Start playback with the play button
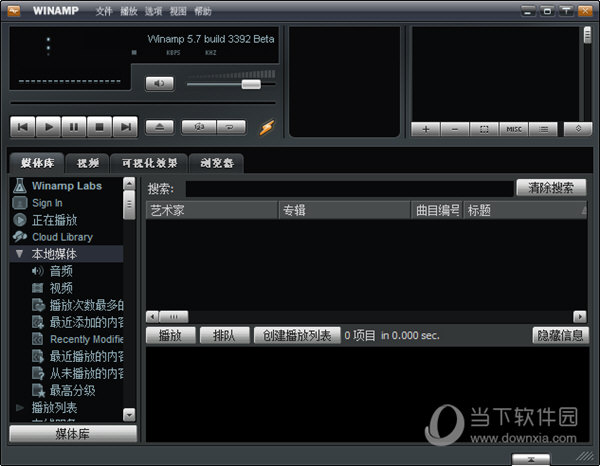The image size is (600, 466). click(48, 127)
